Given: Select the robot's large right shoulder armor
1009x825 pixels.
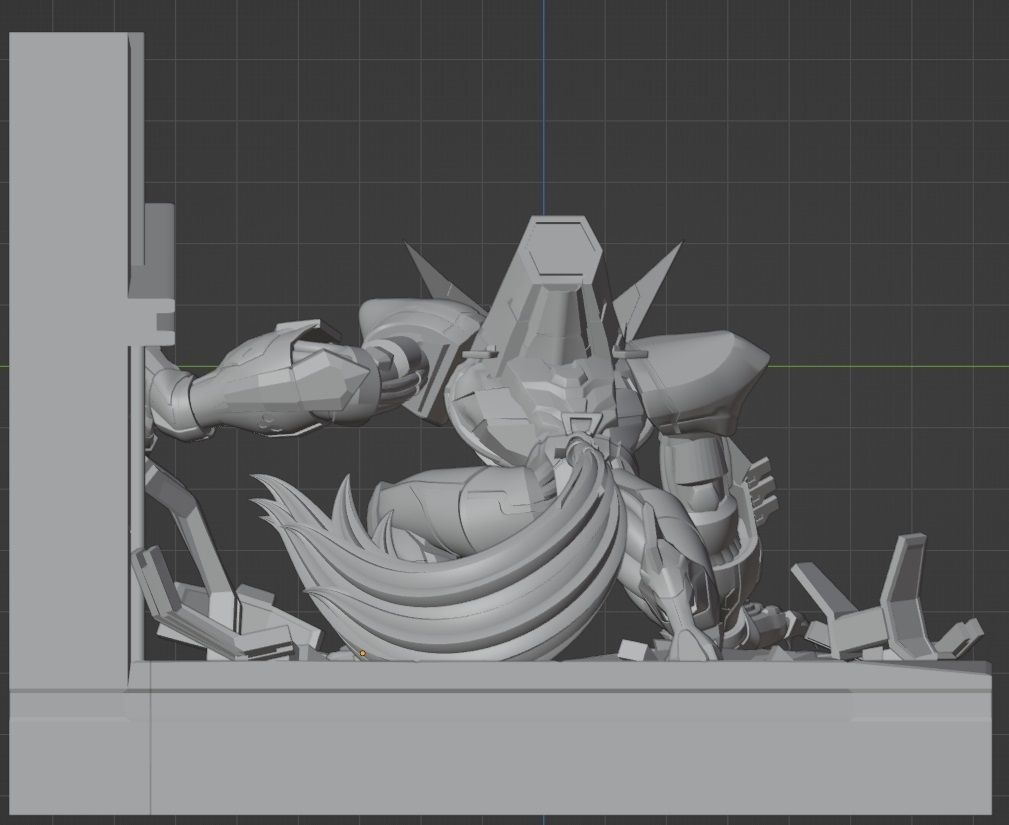Looking at the screenshot, I should click(698, 380).
